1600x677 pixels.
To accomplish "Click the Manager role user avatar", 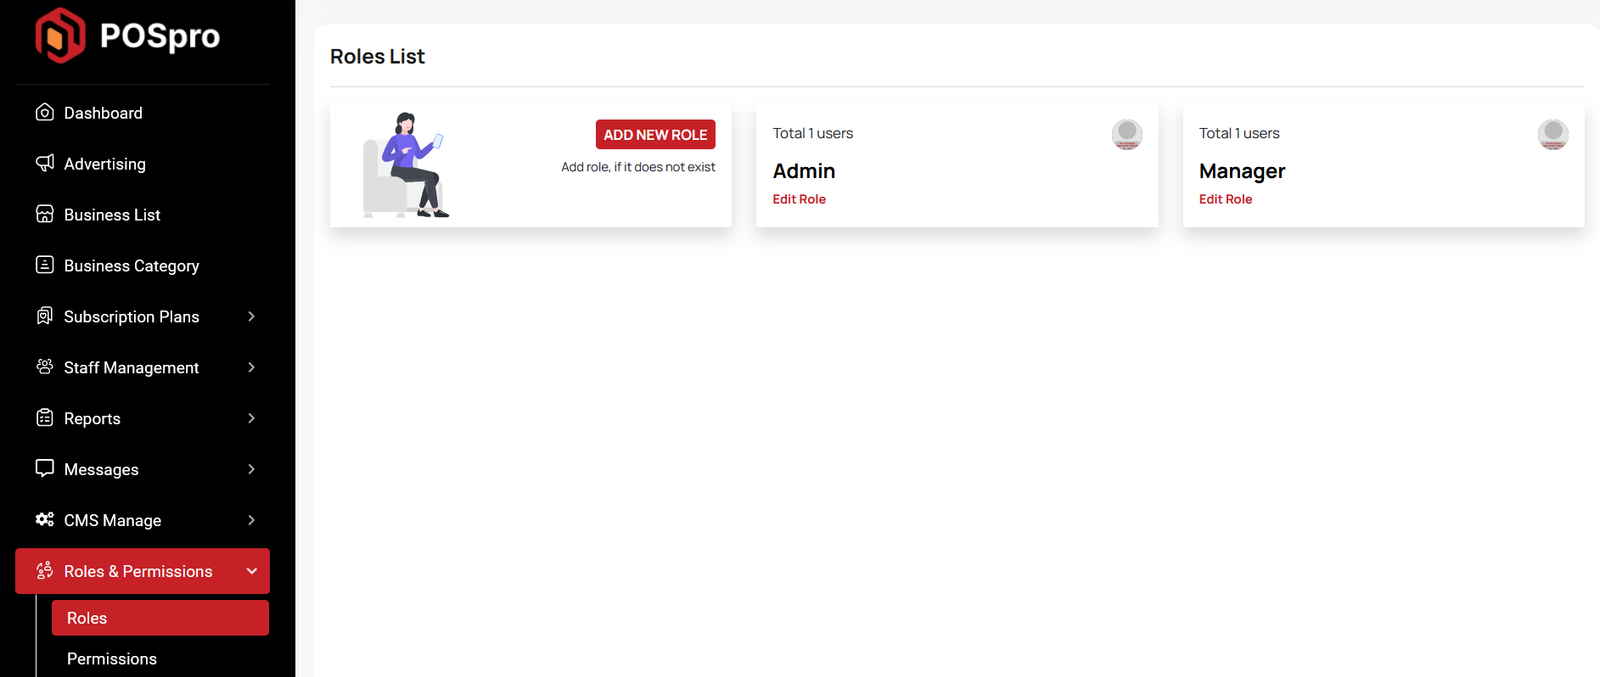I will (1553, 134).
